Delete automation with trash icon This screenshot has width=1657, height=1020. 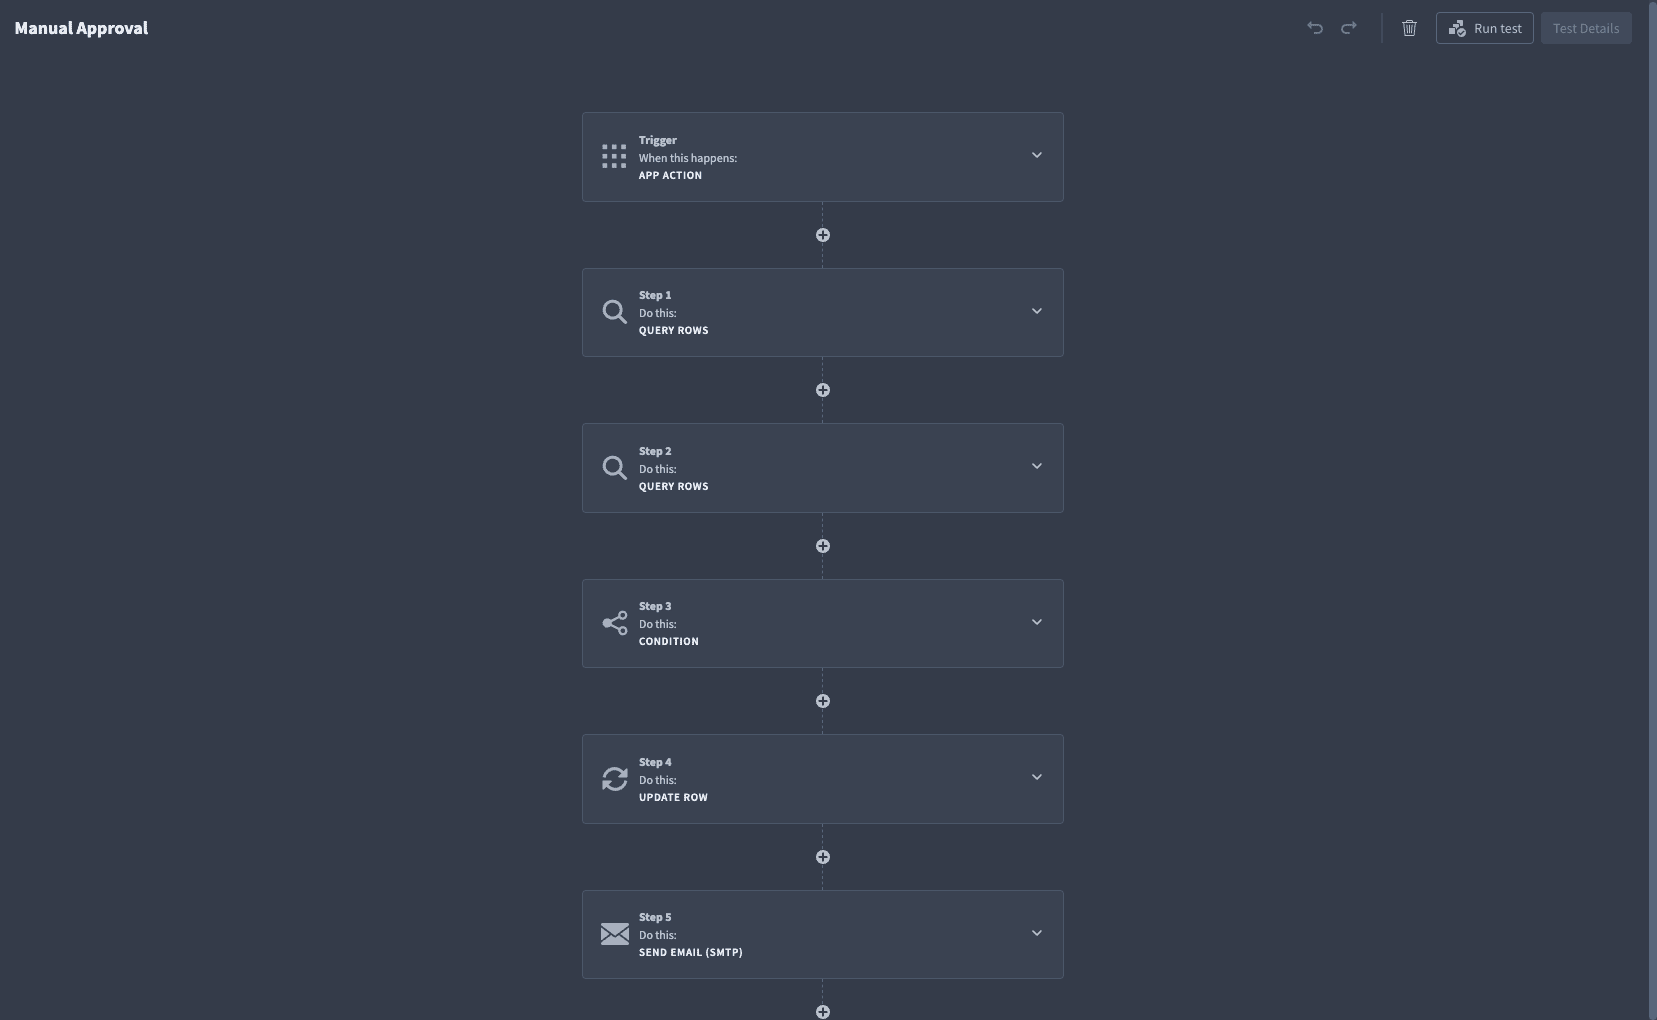tap(1409, 28)
